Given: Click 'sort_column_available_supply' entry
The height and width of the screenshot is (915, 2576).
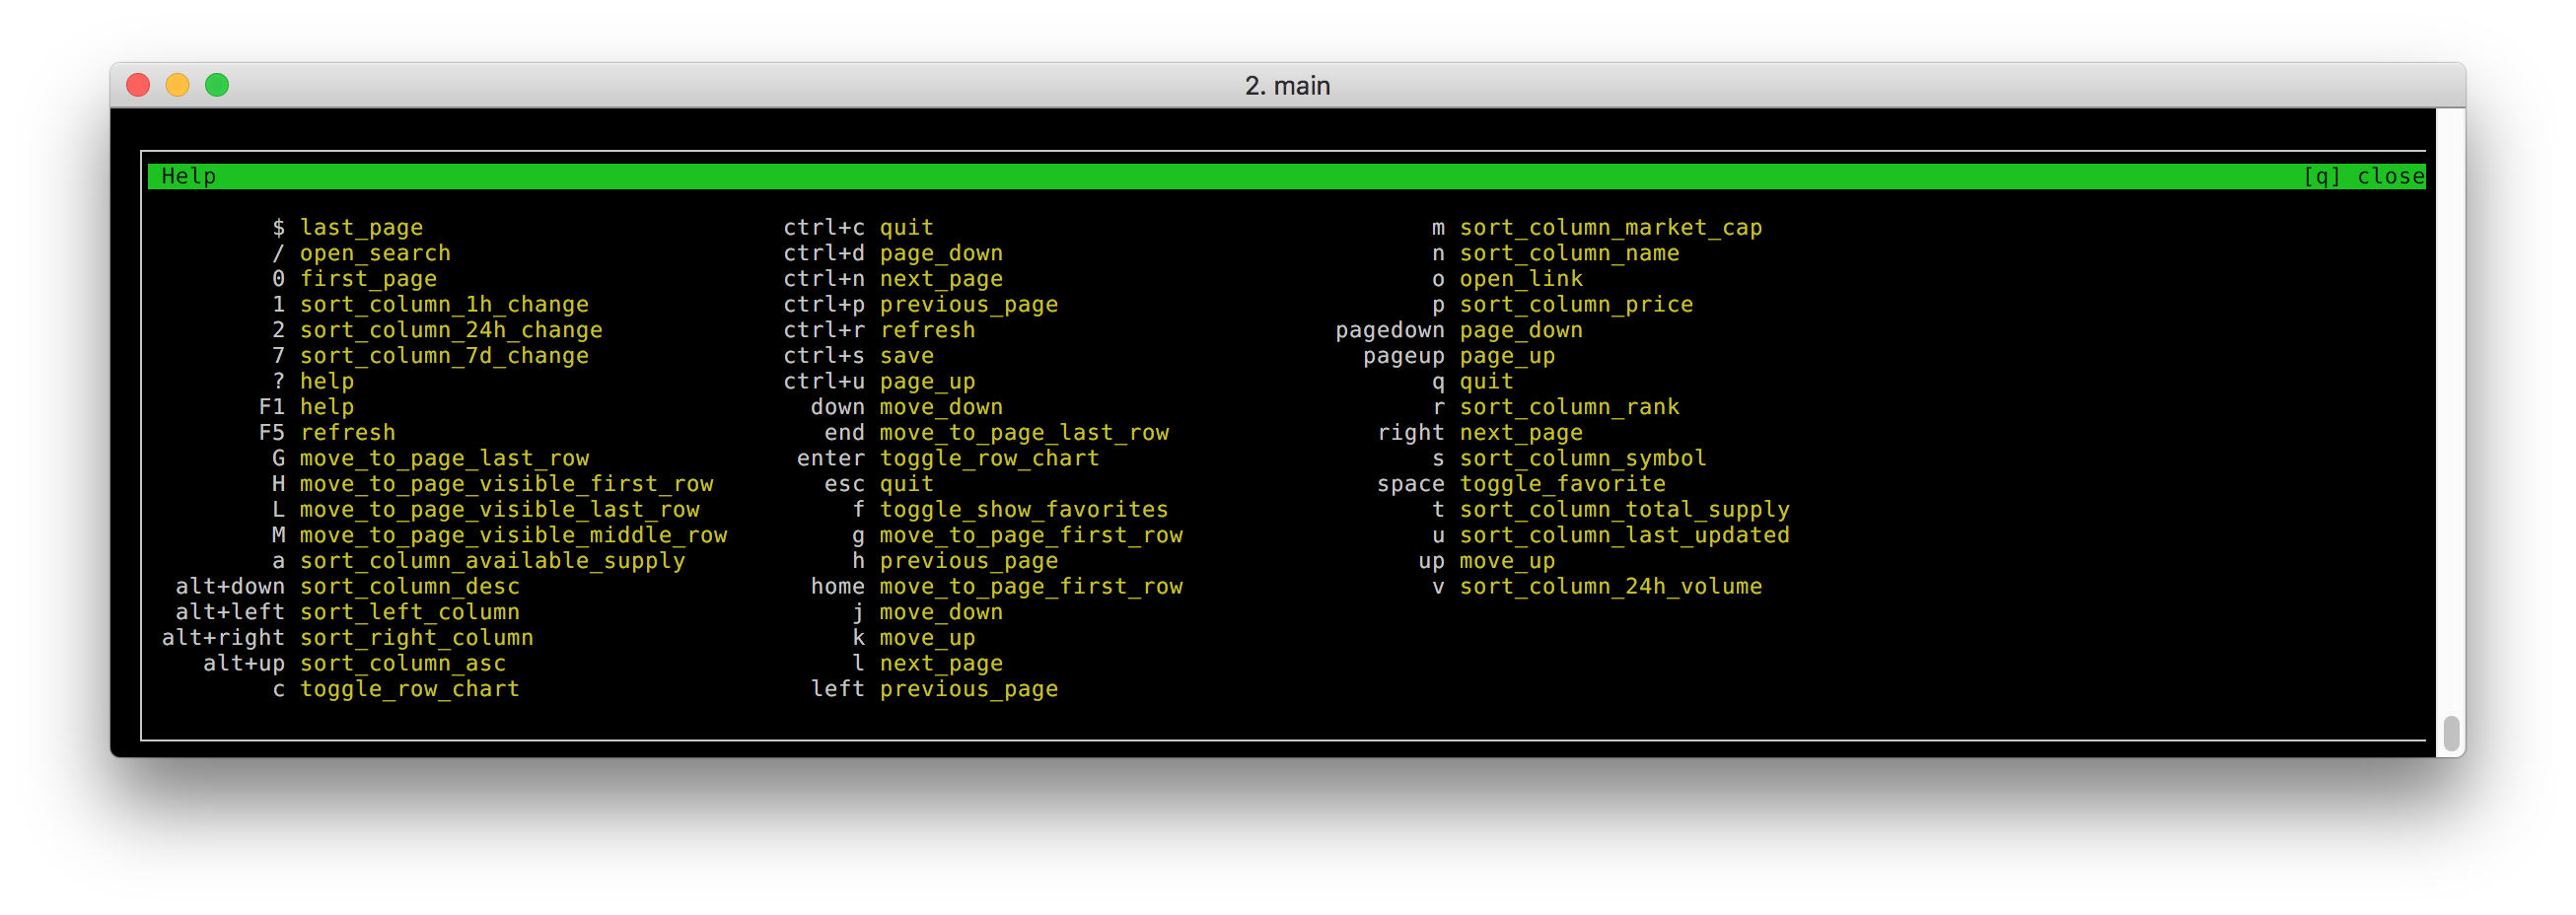Looking at the screenshot, I should pyautogui.click(x=493, y=562).
